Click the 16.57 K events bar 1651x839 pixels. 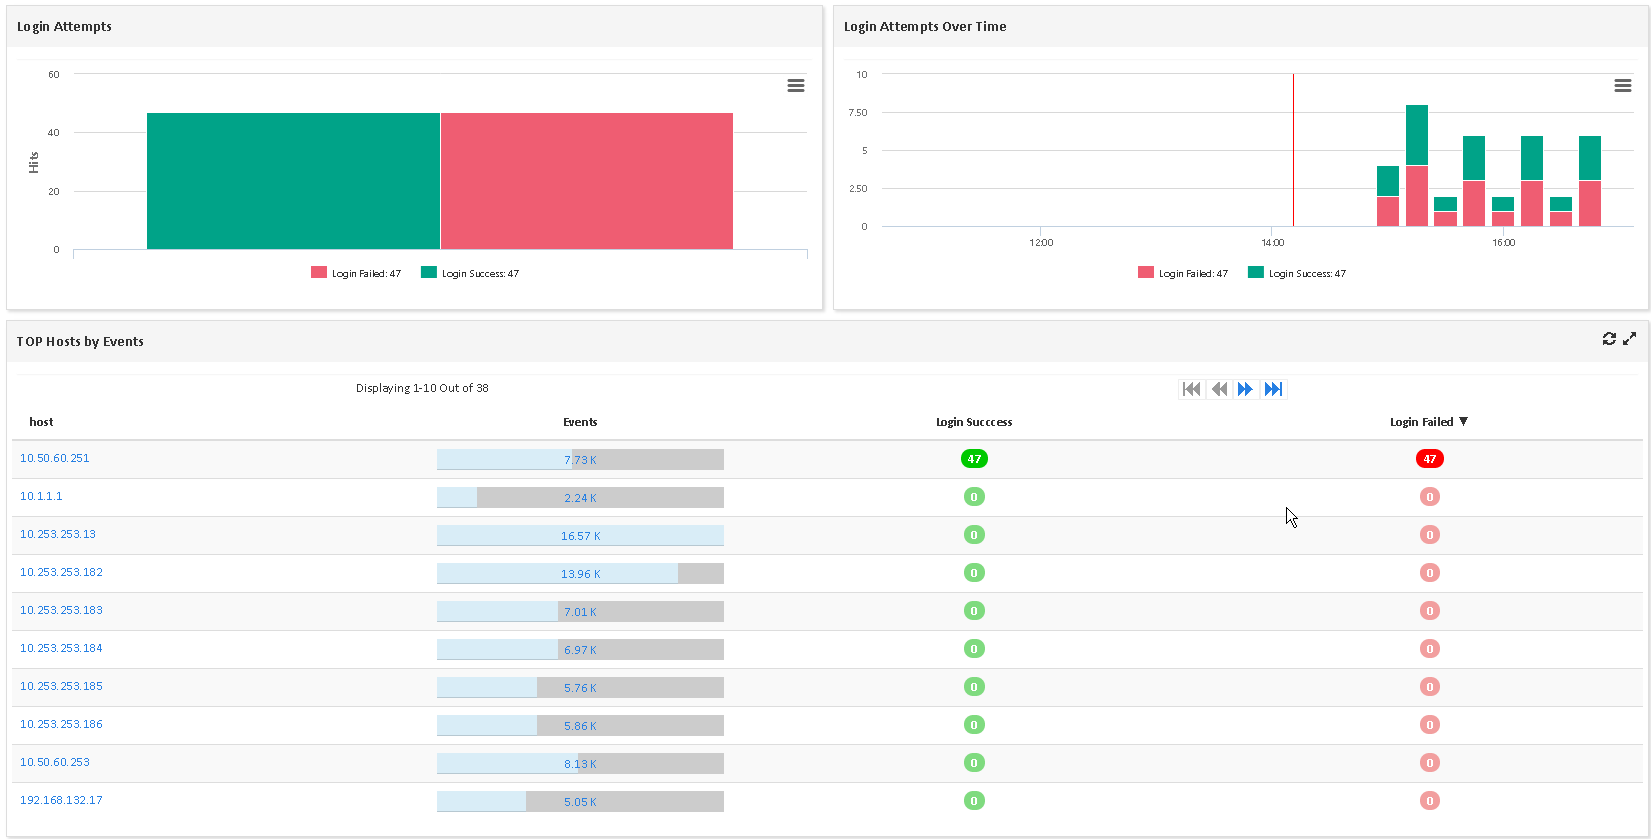point(580,536)
